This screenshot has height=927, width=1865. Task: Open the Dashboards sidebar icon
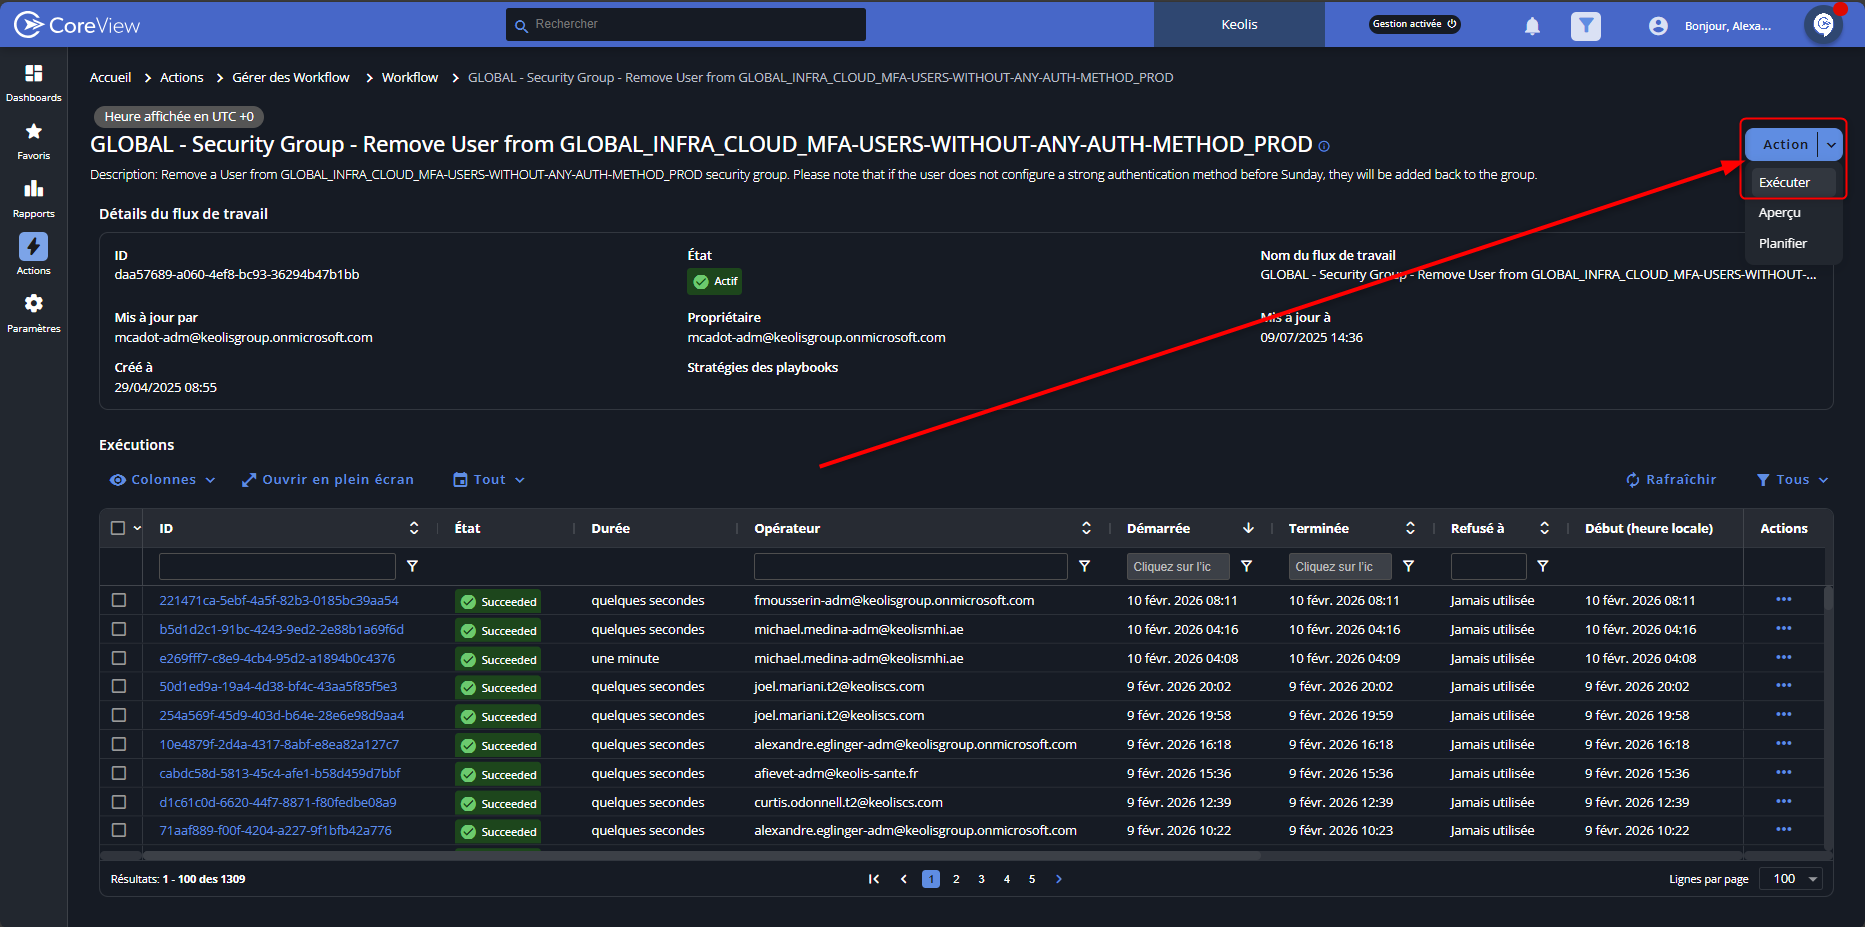pos(33,82)
